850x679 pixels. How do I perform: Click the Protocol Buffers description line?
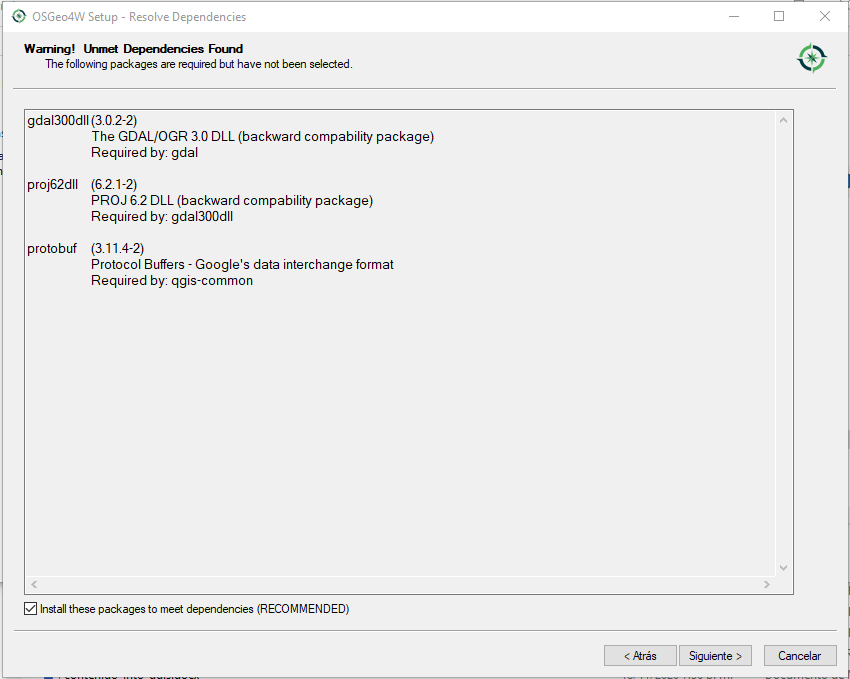(x=242, y=264)
